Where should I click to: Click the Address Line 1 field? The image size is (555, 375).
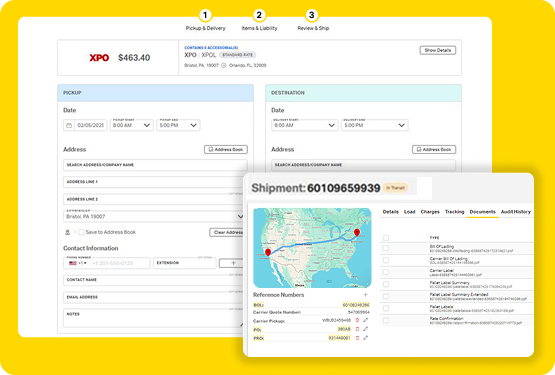click(x=154, y=182)
